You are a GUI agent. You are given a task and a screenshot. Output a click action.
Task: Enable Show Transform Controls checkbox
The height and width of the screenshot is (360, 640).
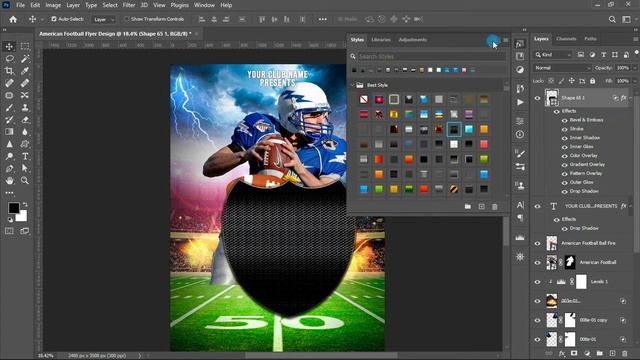click(127, 19)
